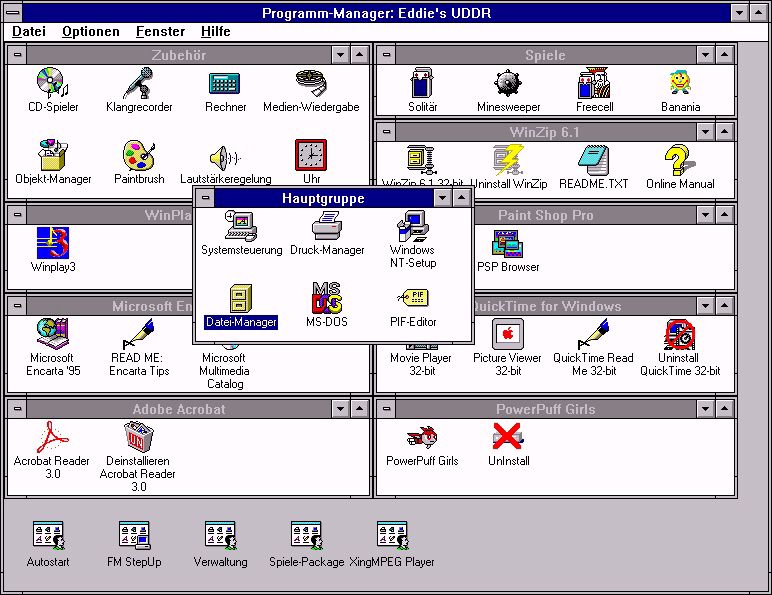772x595 pixels.
Task: Open the CD-Spieler program icon
Action: [x=52, y=83]
